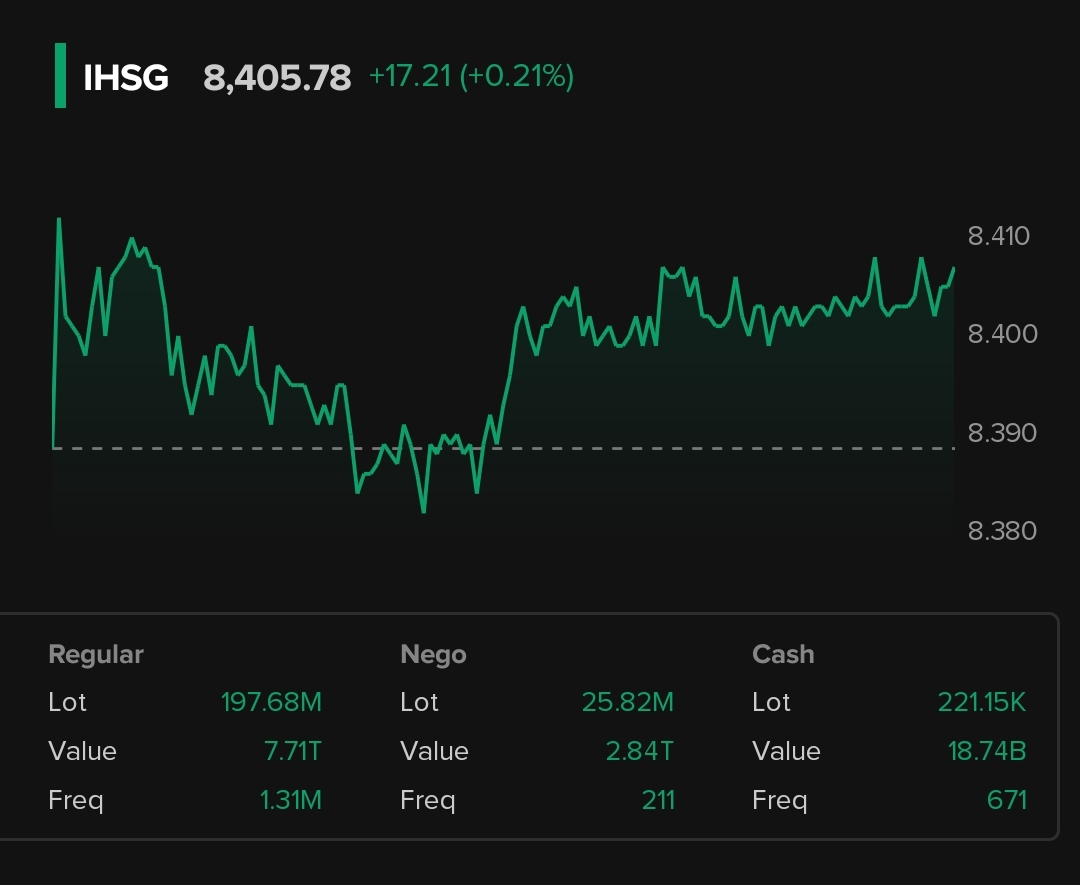The height and width of the screenshot is (885, 1080).
Task: Select the Regular market header
Action: click(96, 654)
